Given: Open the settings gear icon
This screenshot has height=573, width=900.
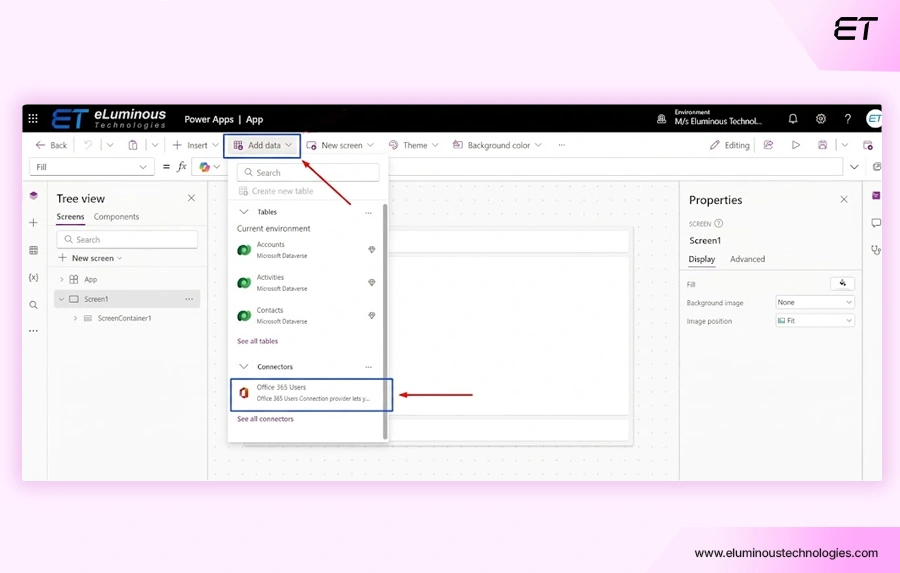Looking at the screenshot, I should click(821, 119).
